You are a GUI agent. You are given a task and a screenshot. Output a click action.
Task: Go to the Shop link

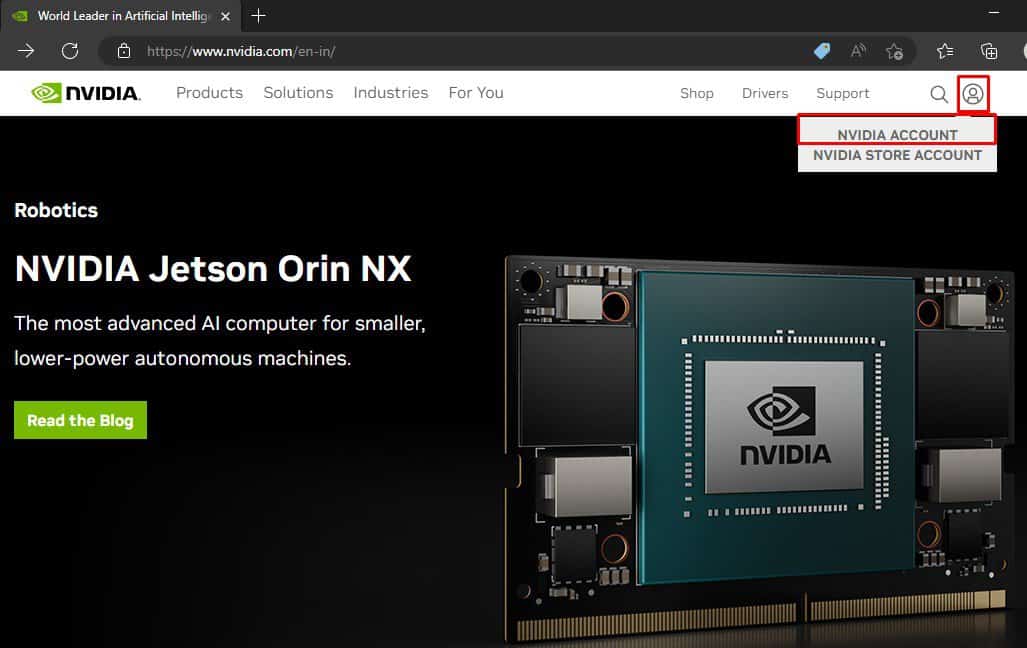(x=697, y=94)
